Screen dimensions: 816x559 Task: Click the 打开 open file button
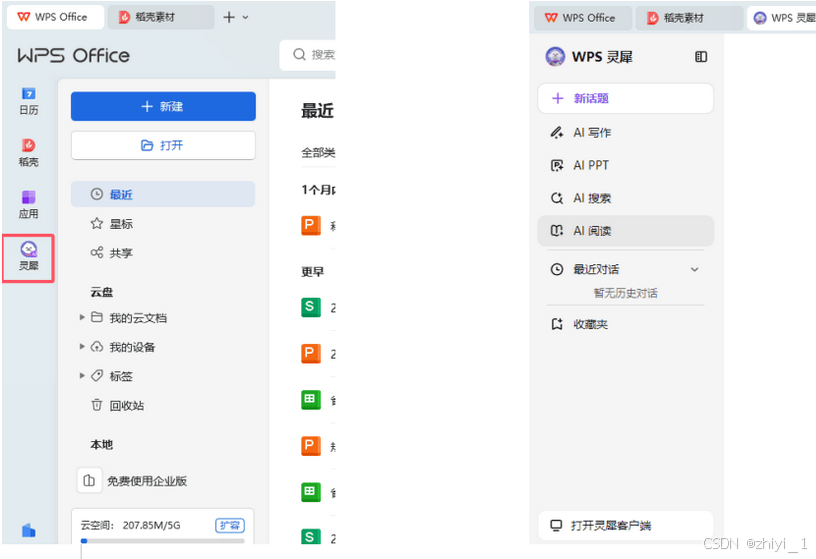(163, 145)
